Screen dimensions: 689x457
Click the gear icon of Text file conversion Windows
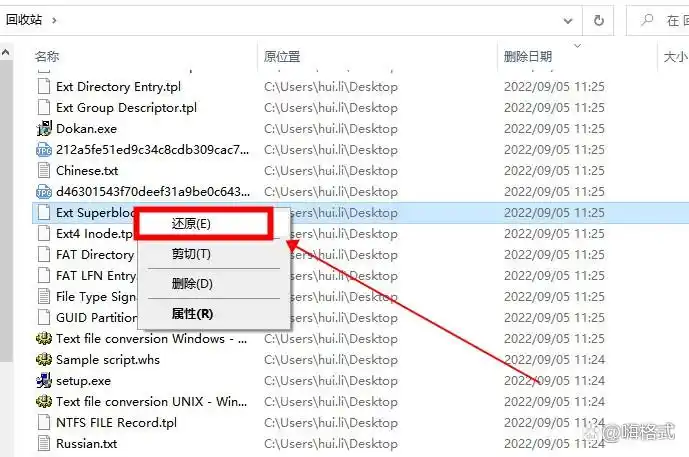[44, 339]
